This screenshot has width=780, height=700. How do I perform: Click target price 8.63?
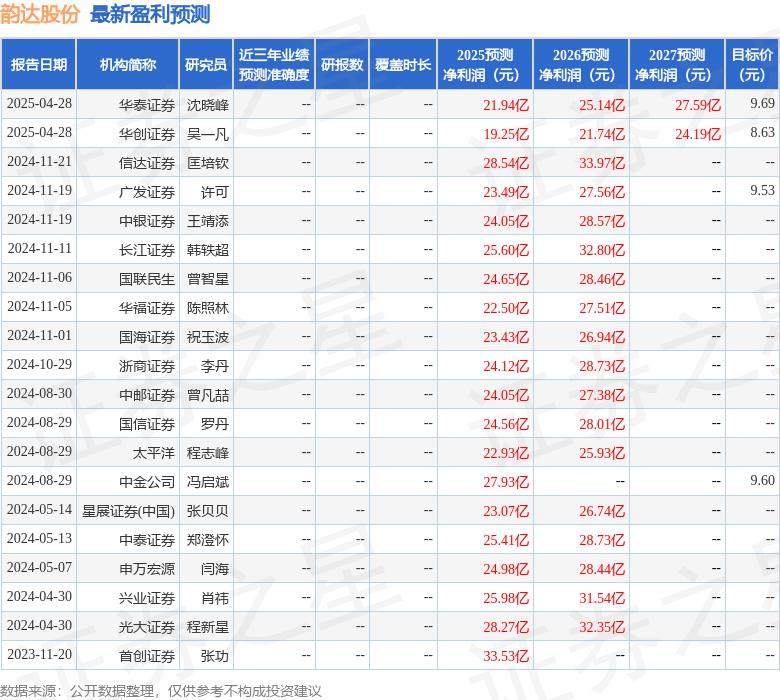pyautogui.click(x=763, y=132)
